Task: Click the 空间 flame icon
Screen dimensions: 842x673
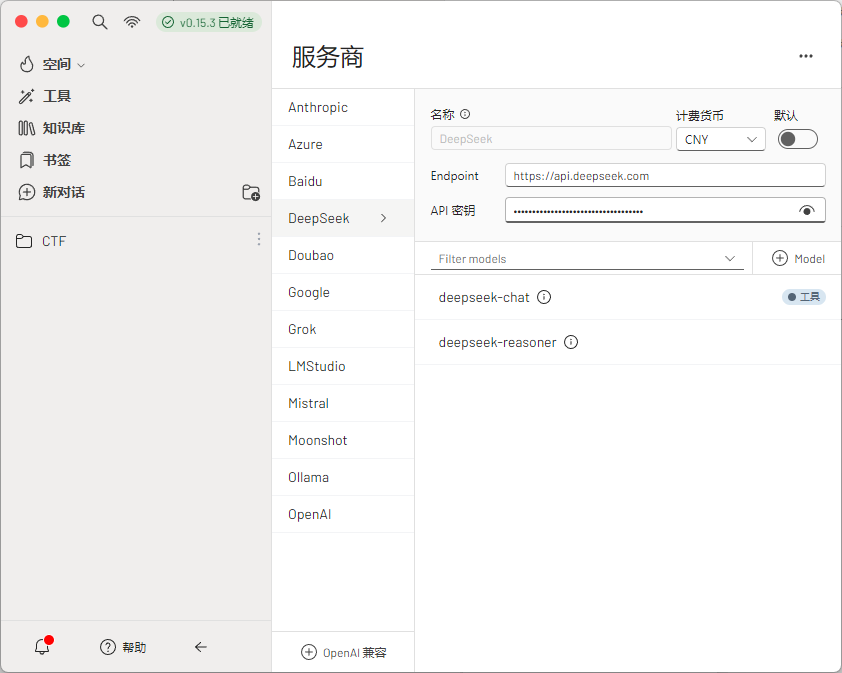Action: (x=27, y=64)
